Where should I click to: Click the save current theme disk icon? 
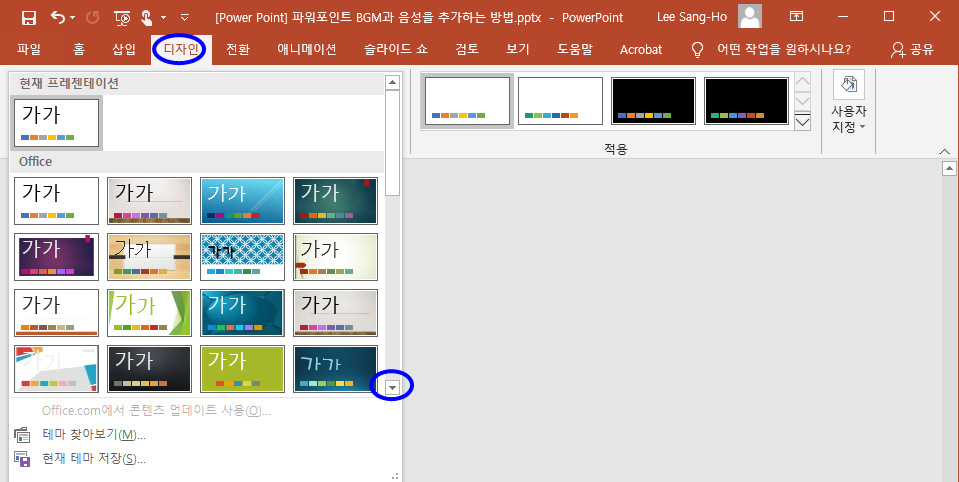click(22, 459)
